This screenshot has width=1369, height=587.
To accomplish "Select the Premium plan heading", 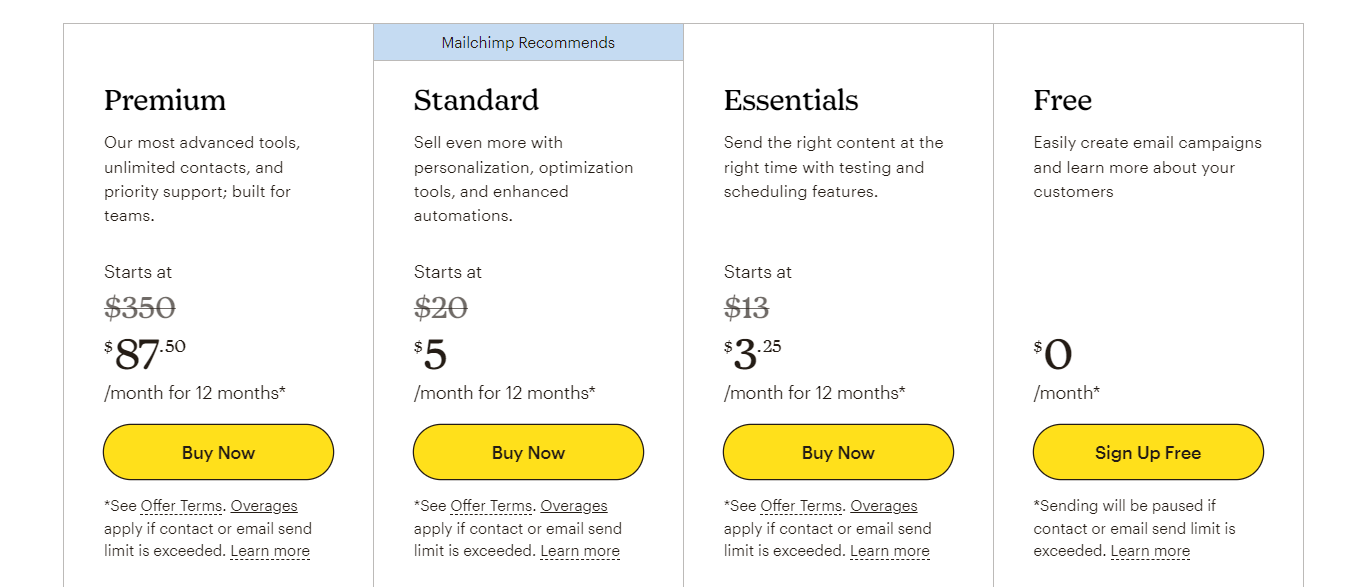I will pos(165,100).
